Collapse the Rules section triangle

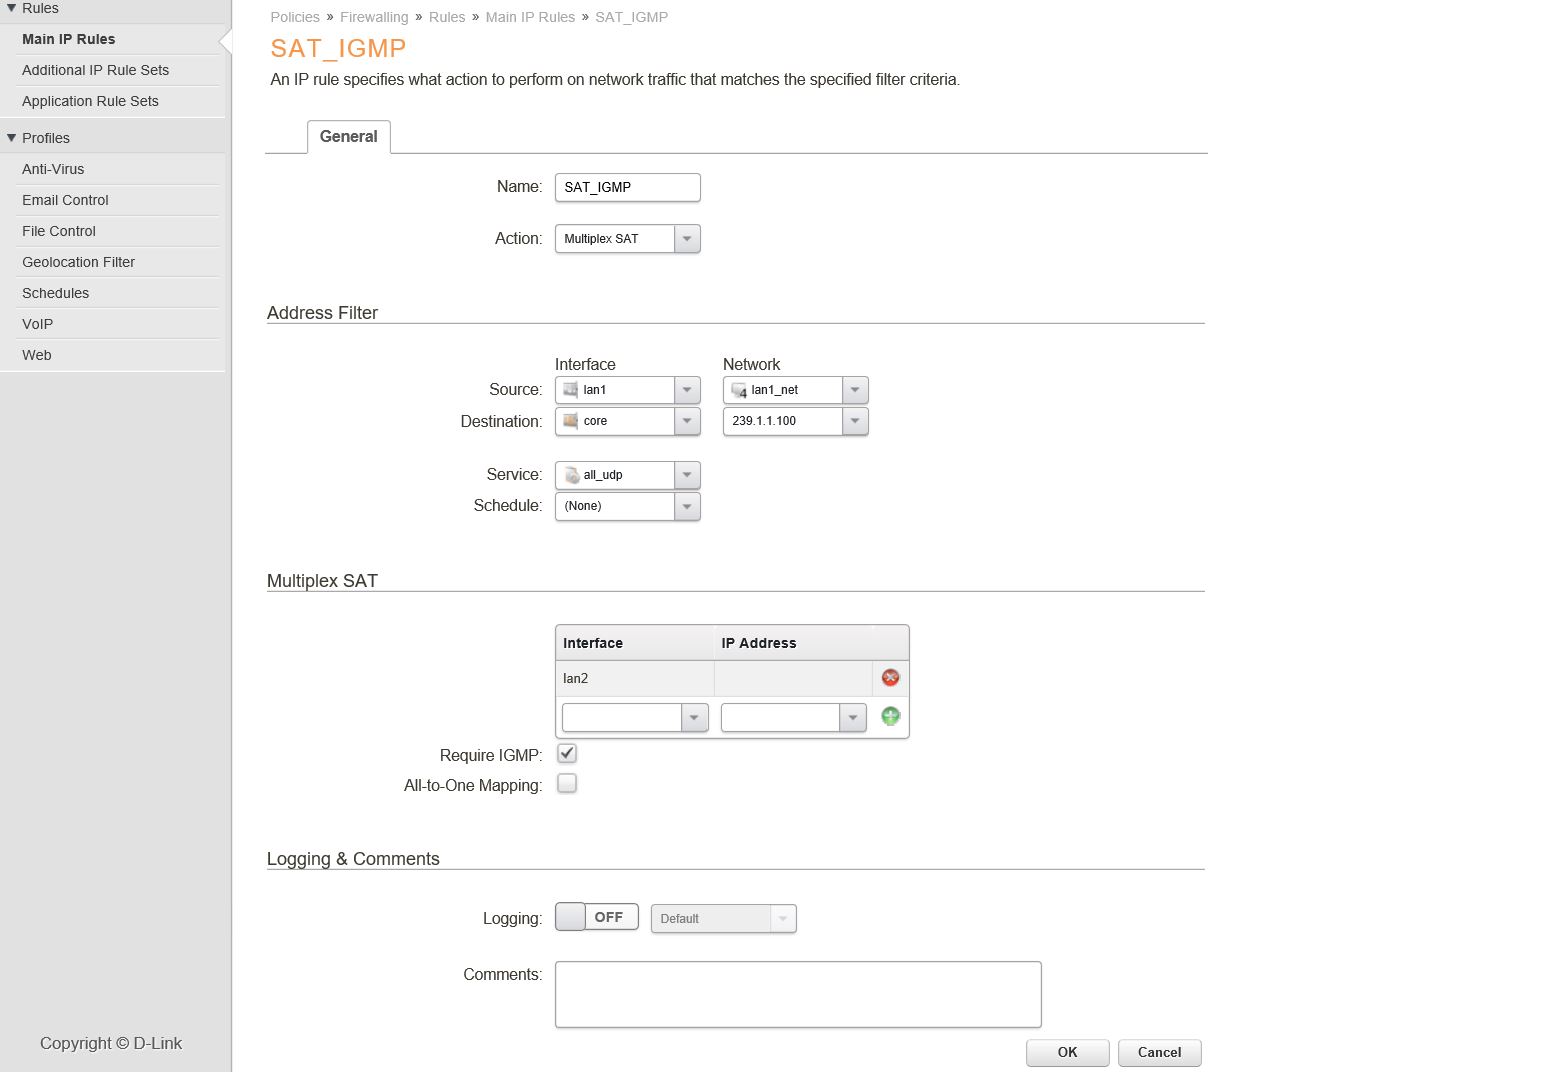coord(12,8)
